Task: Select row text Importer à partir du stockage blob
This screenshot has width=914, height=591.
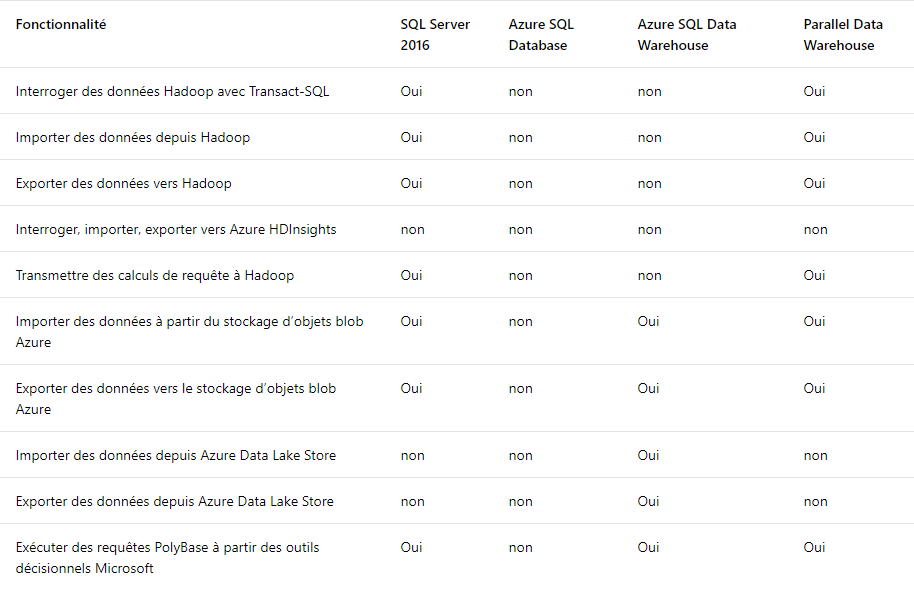Action: 189,332
